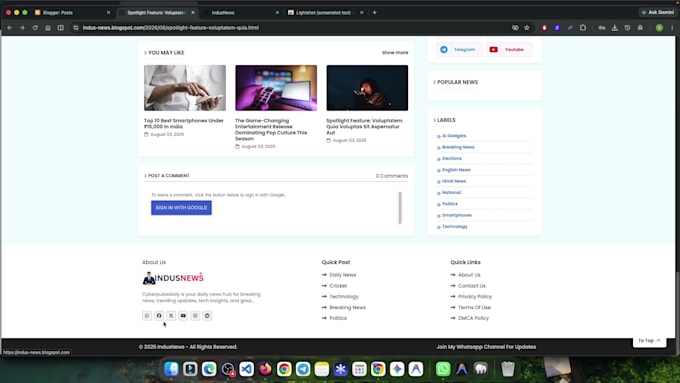The image size is (680, 383).
Task: Open WhatsApp from the dock
Action: coord(443,369)
